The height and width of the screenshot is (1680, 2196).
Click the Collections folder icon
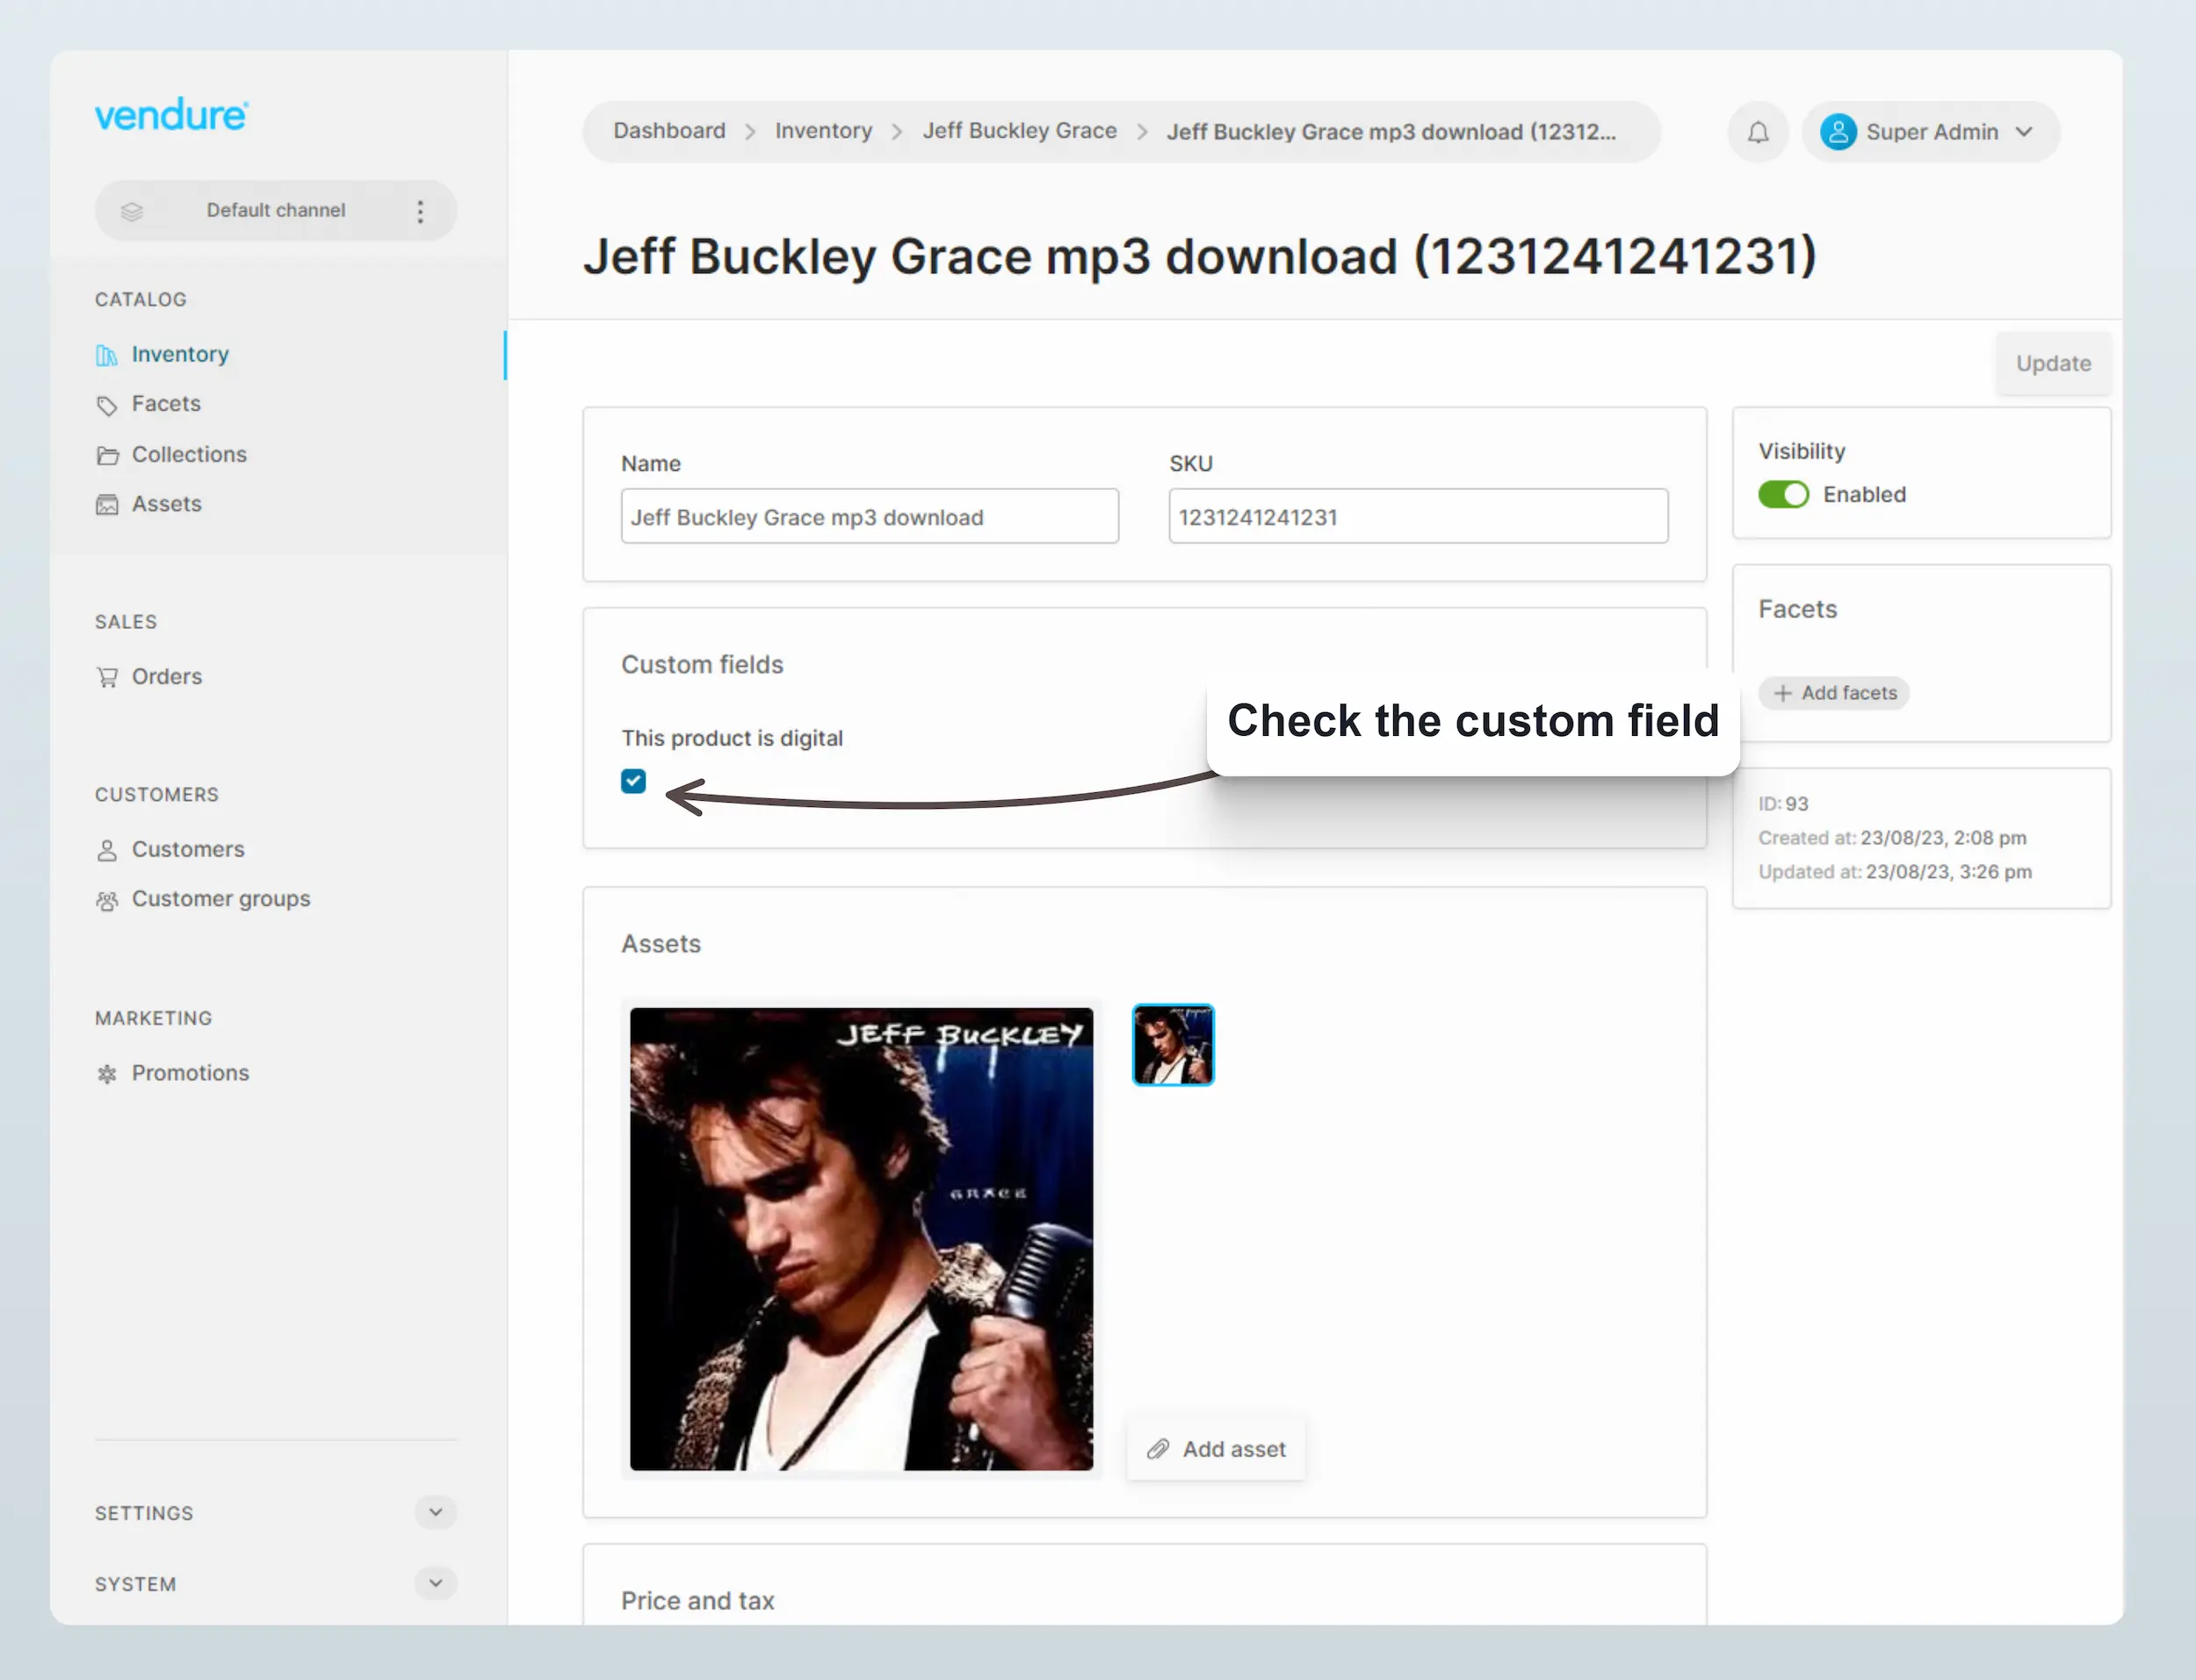[x=107, y=455]
